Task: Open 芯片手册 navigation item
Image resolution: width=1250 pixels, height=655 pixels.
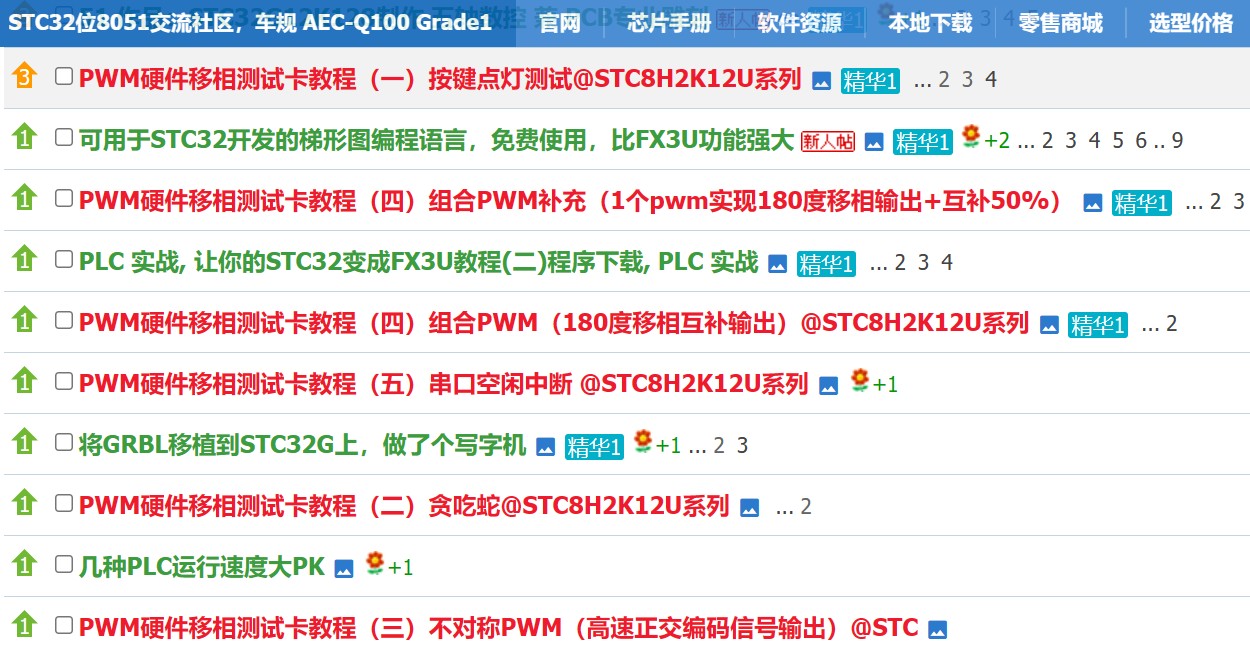Action: pos(670,23)
